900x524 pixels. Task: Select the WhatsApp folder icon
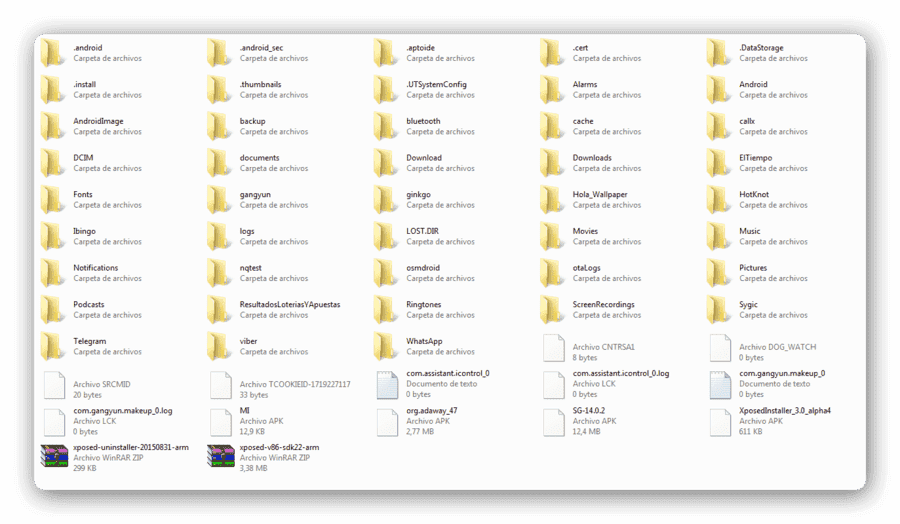click(x=386, y=347)
